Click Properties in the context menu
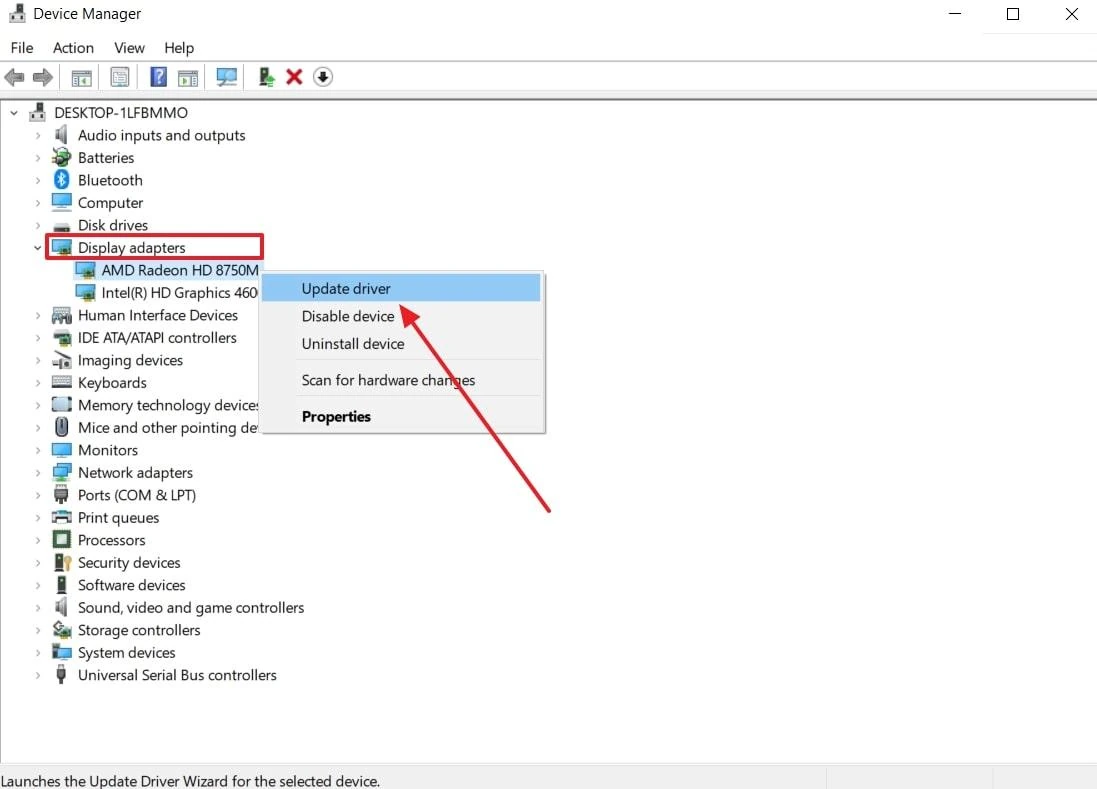Screen dimensions: 1097x789 point(336,417)
